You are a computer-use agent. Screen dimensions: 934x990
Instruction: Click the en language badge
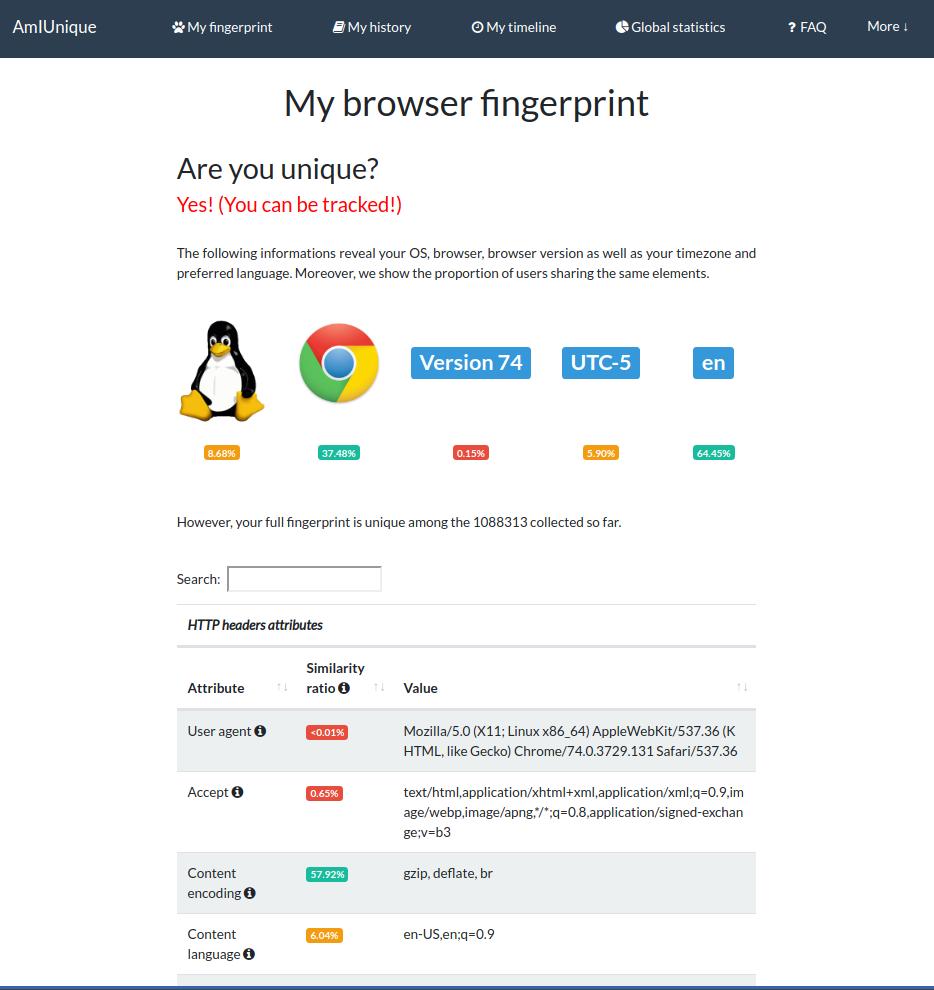tap(713, 363)
